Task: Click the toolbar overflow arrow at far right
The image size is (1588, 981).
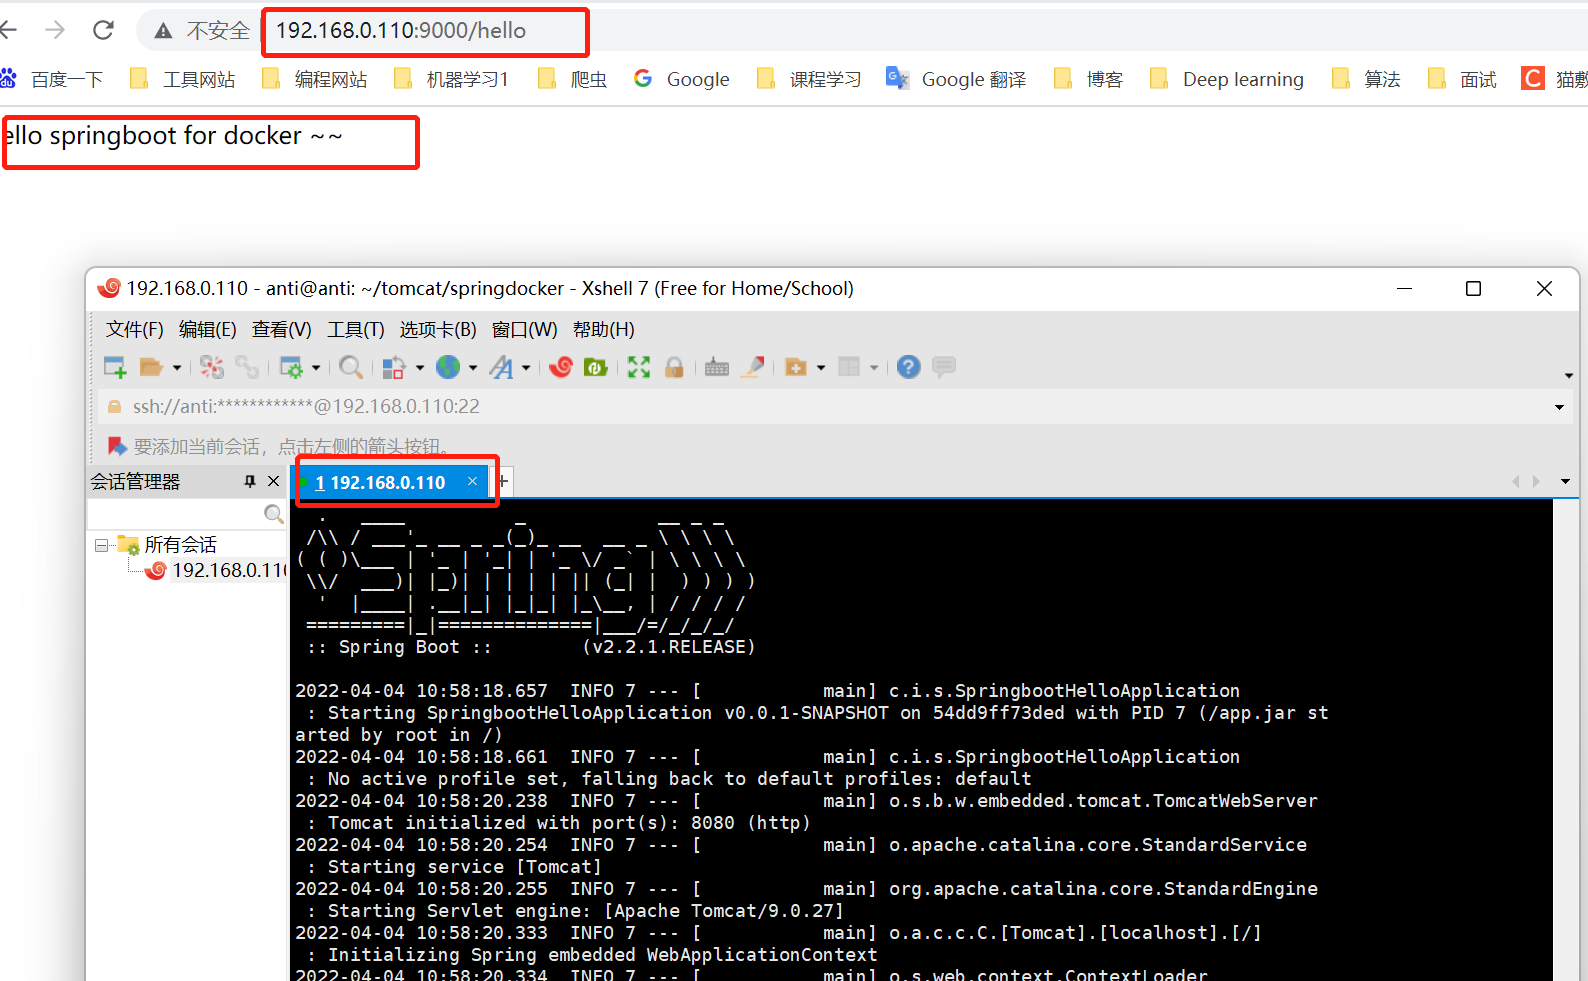Action: pyautogui.click(x=1568, y=376)
